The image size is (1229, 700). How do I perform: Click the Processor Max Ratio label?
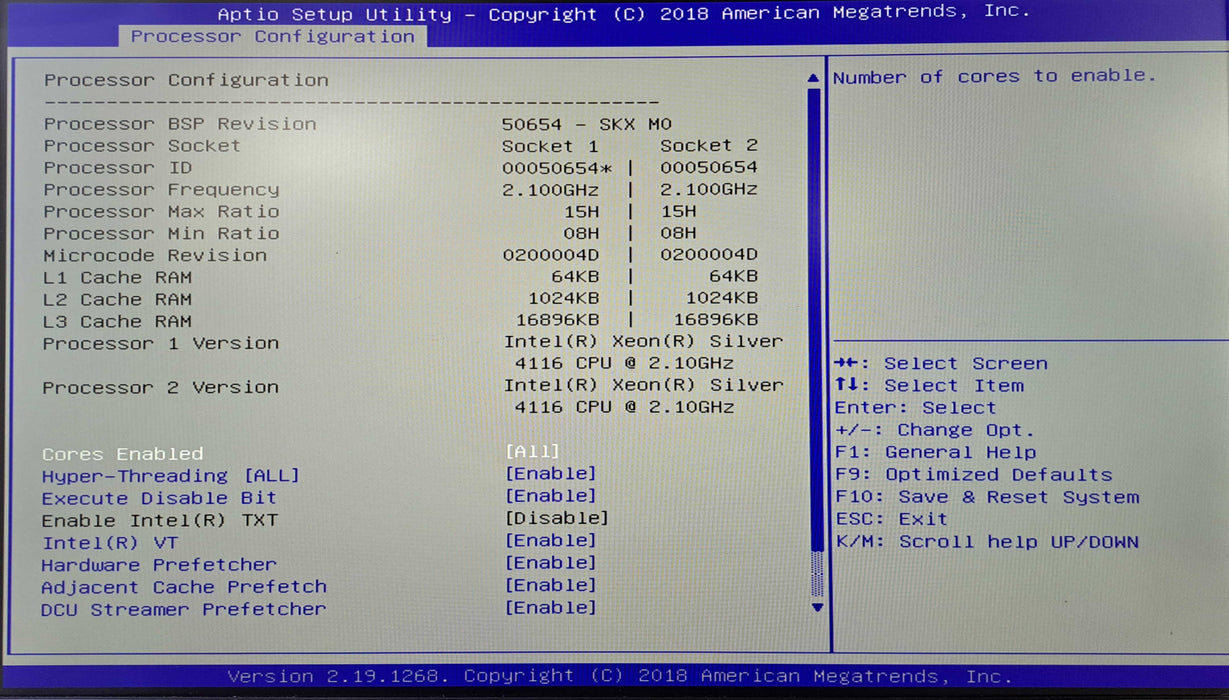[161, 212]
